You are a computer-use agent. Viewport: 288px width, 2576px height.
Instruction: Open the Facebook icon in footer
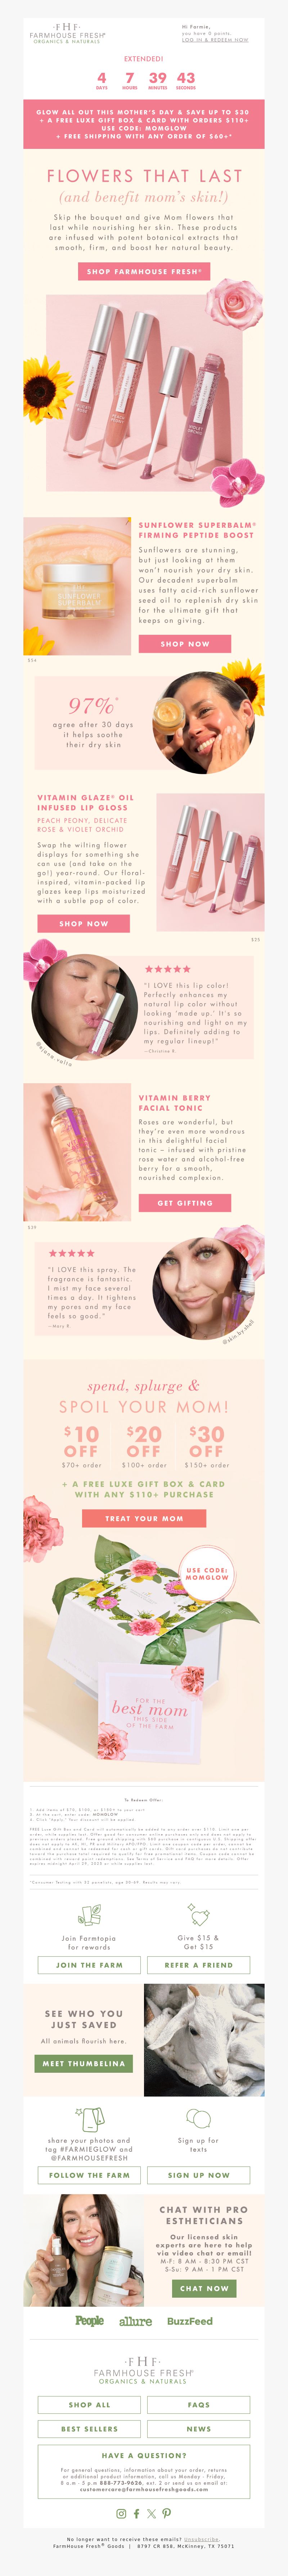[137, 2513]
